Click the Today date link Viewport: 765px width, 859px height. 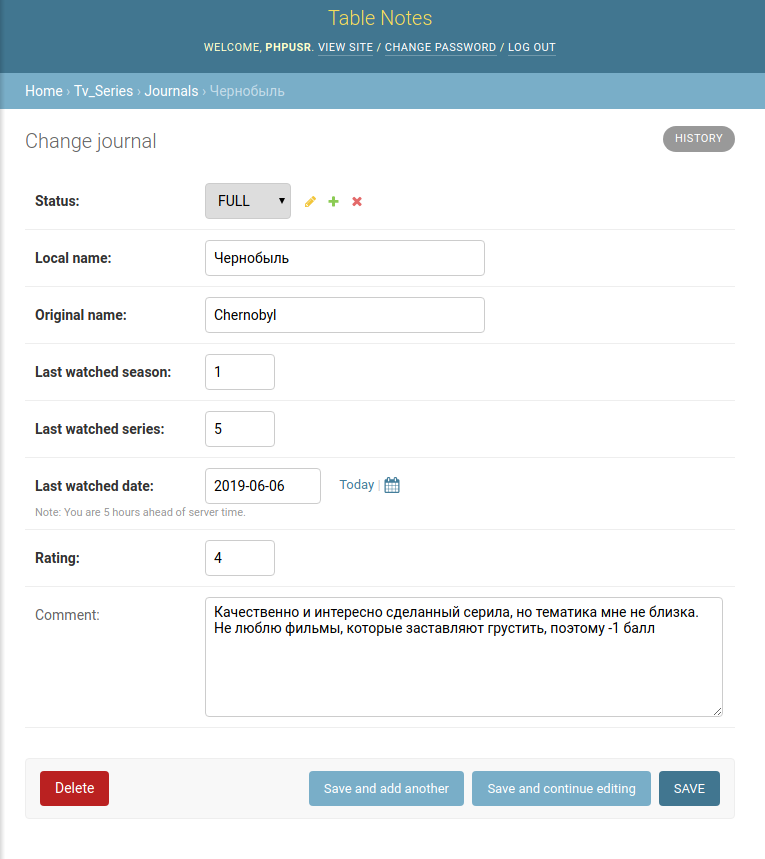[x=356, y=485]
